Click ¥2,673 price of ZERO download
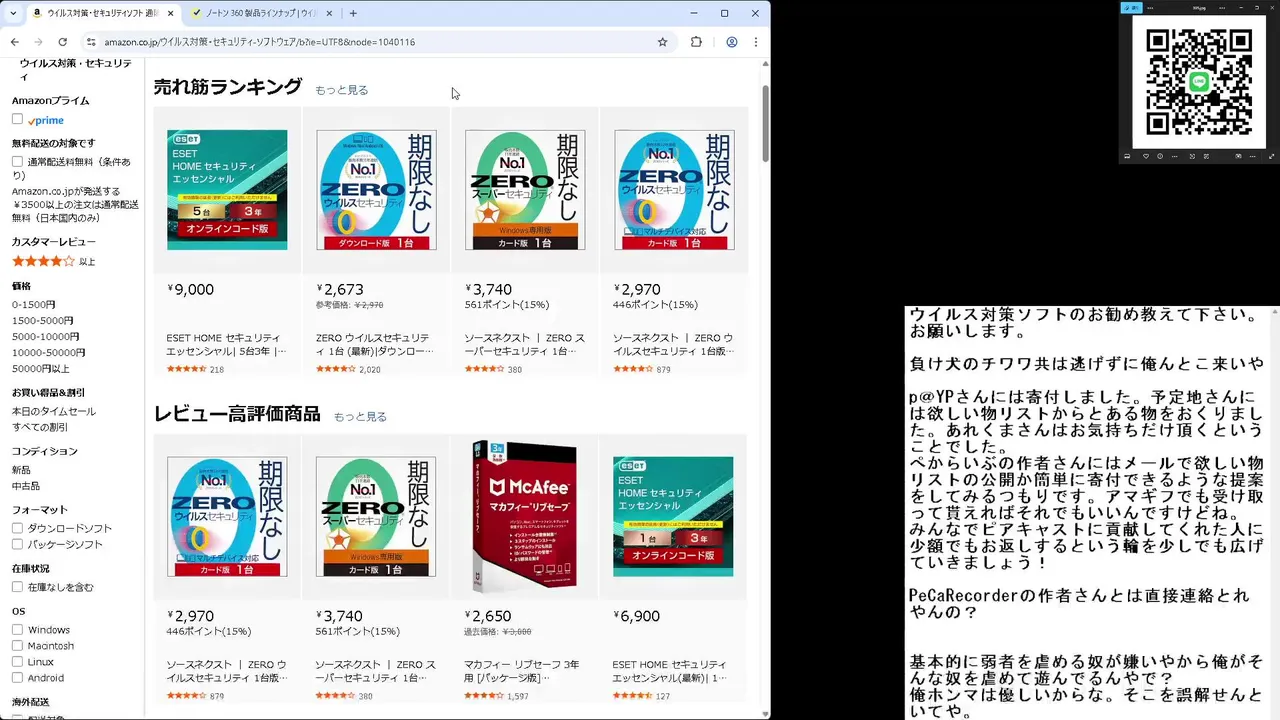The height and width of the screenshot is (720, 1280). click(x=339, y=290)
